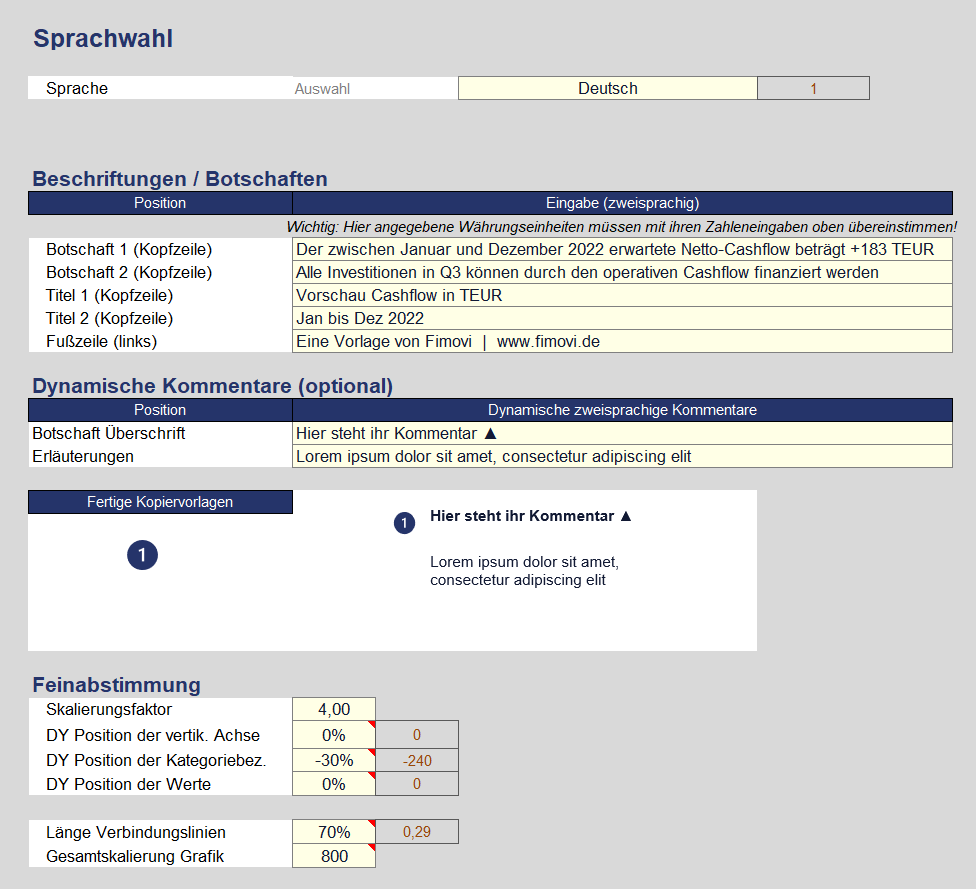Image resolution: width=976 pixels, height=889 pixels.
Task: Select the 'Hier steht ihr Kommentar' input cell
Action: [x=622, y=433]
